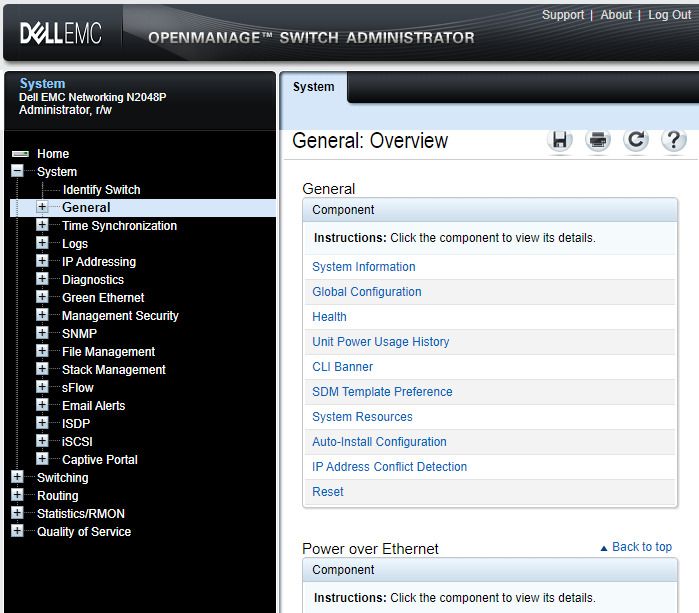Collapse the System tree node

(x=17, y=171)
